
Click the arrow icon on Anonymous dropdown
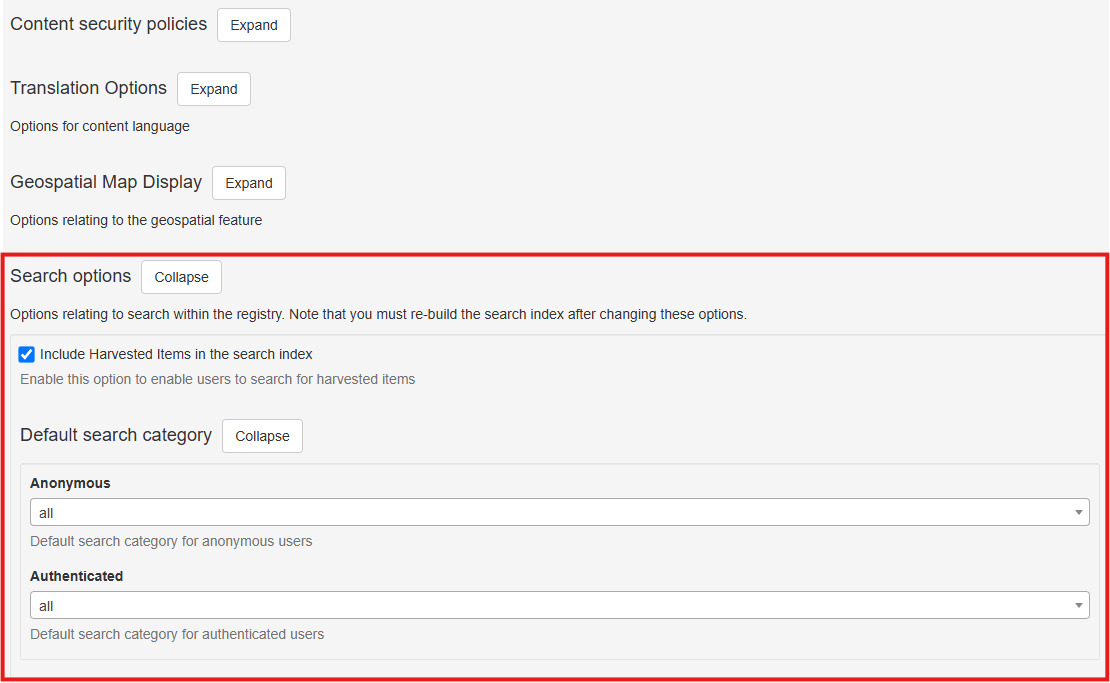[x=1079, y=512]
